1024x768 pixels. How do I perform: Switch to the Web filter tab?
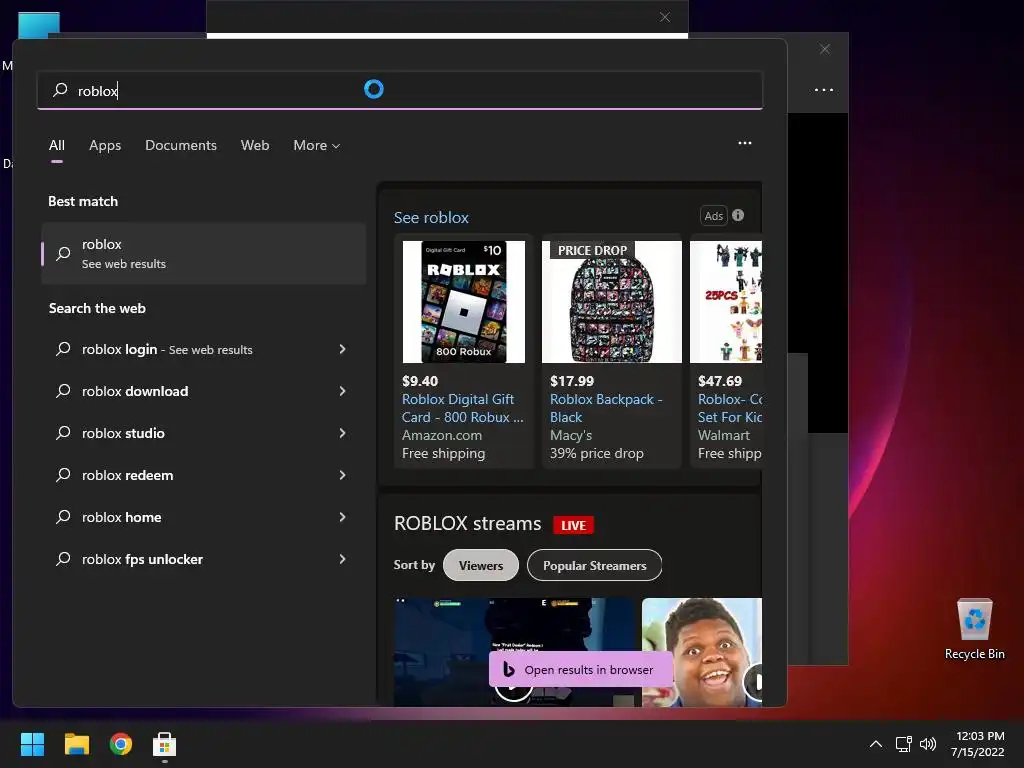(255, 146)
